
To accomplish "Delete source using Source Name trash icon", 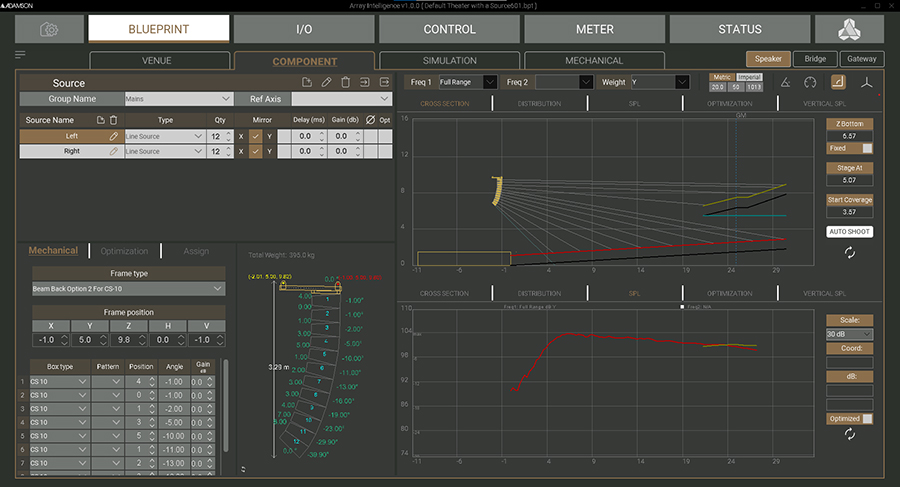I will [x=114, y=120].
